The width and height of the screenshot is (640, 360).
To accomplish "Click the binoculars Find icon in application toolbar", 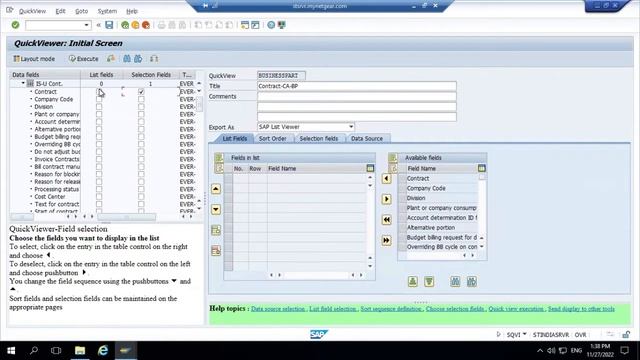I will pos(127,59).
